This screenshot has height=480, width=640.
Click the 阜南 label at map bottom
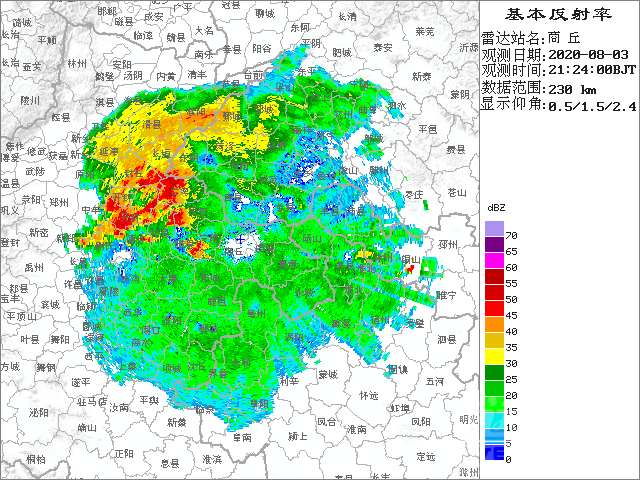coord(241,436)
